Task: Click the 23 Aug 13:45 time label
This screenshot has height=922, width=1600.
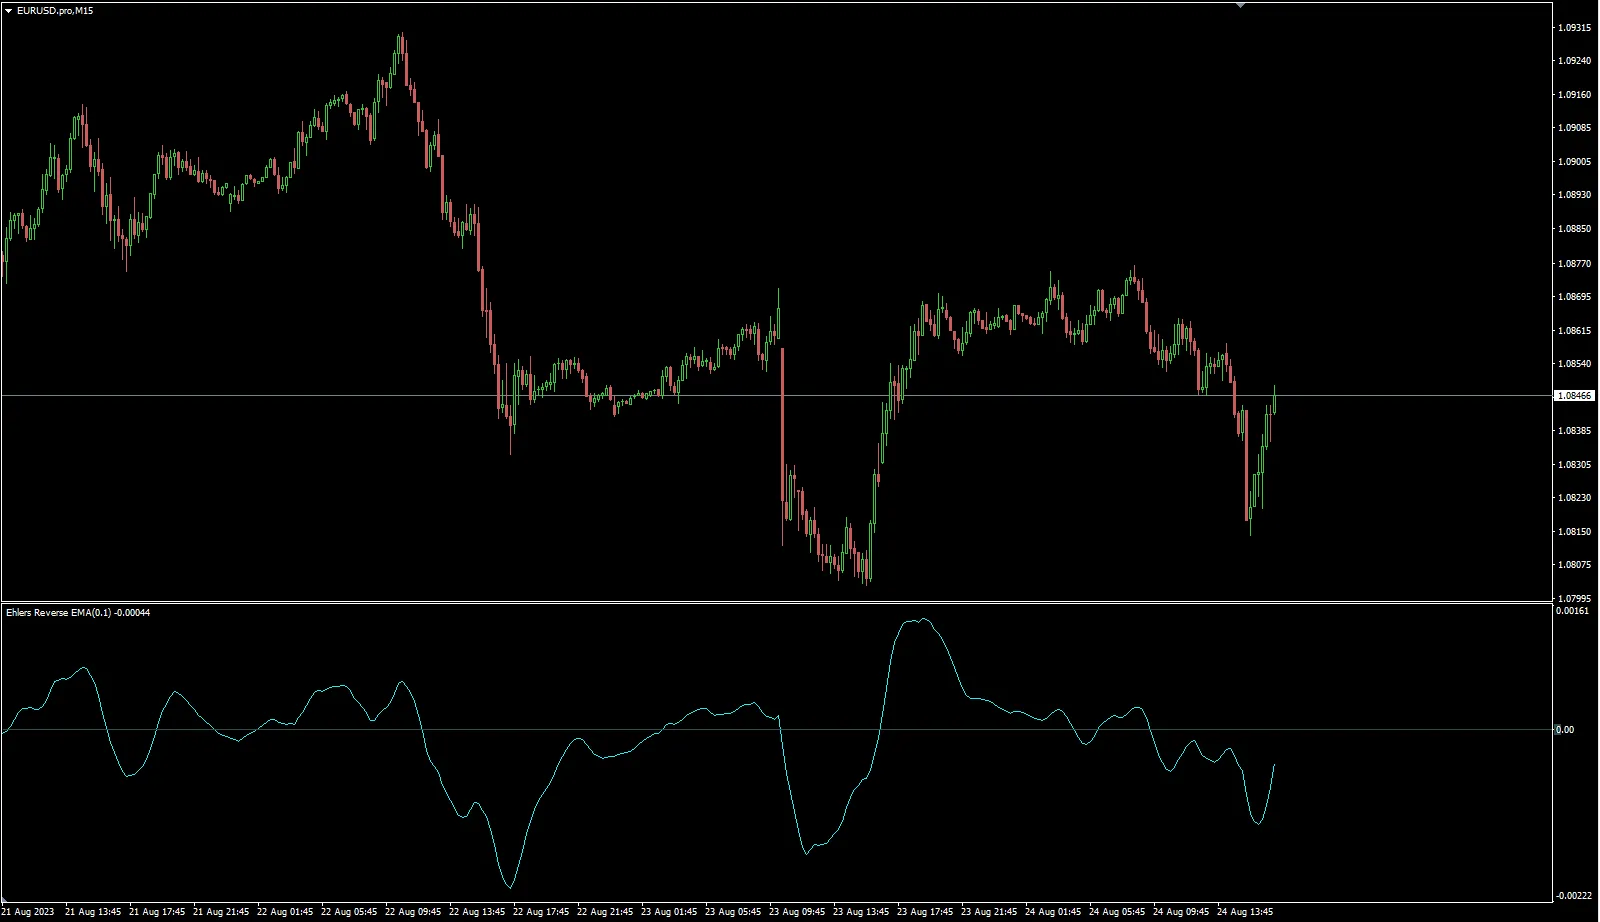Action: 861,912
